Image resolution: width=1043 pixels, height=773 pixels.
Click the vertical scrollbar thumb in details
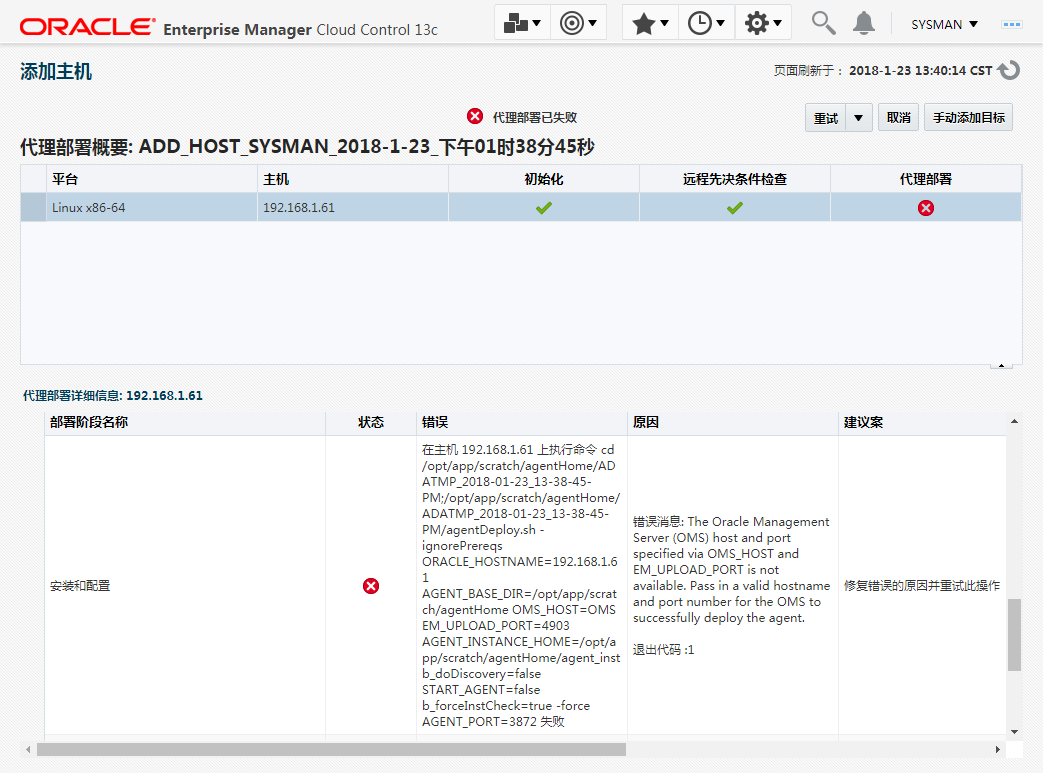[1014, 634]
